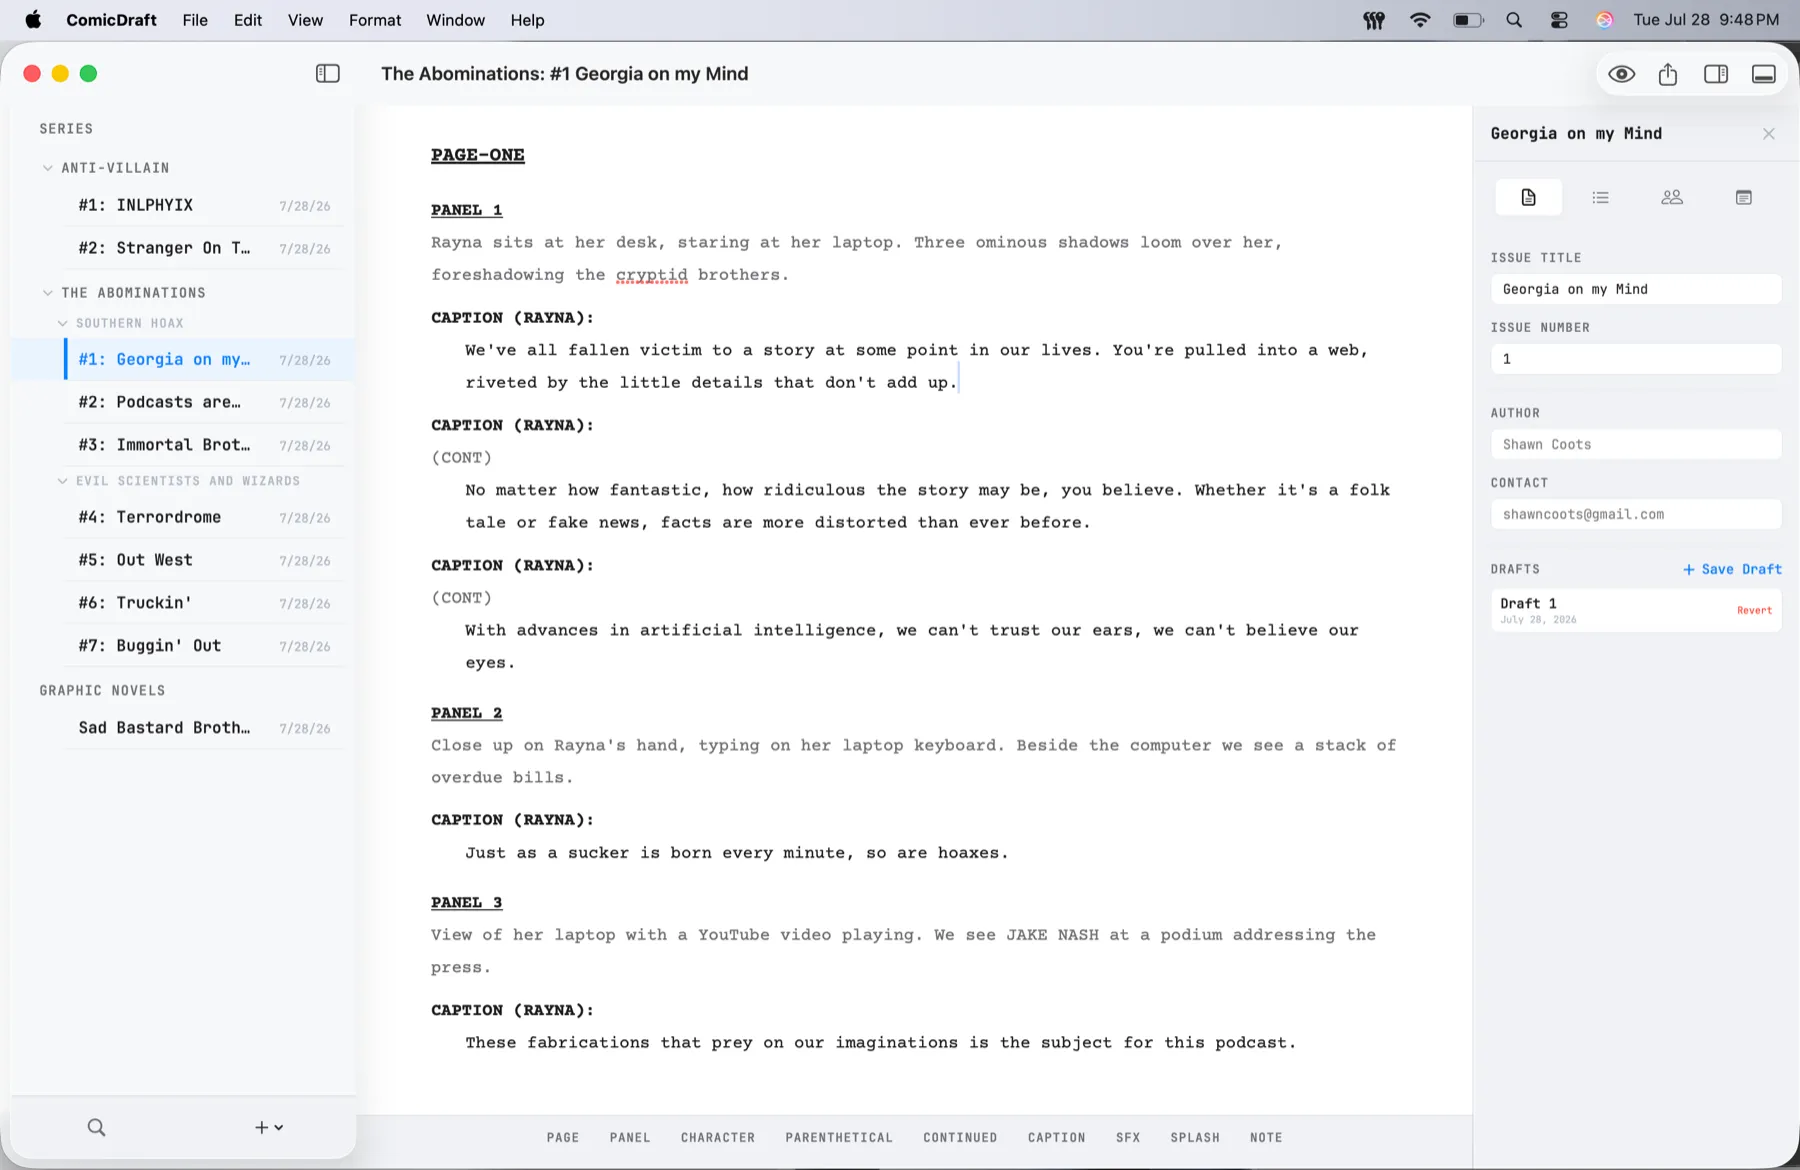1800x1170 pixels.
Task: Open the plus add-item dropdown in sidebar
Action: click(268, 1127)
